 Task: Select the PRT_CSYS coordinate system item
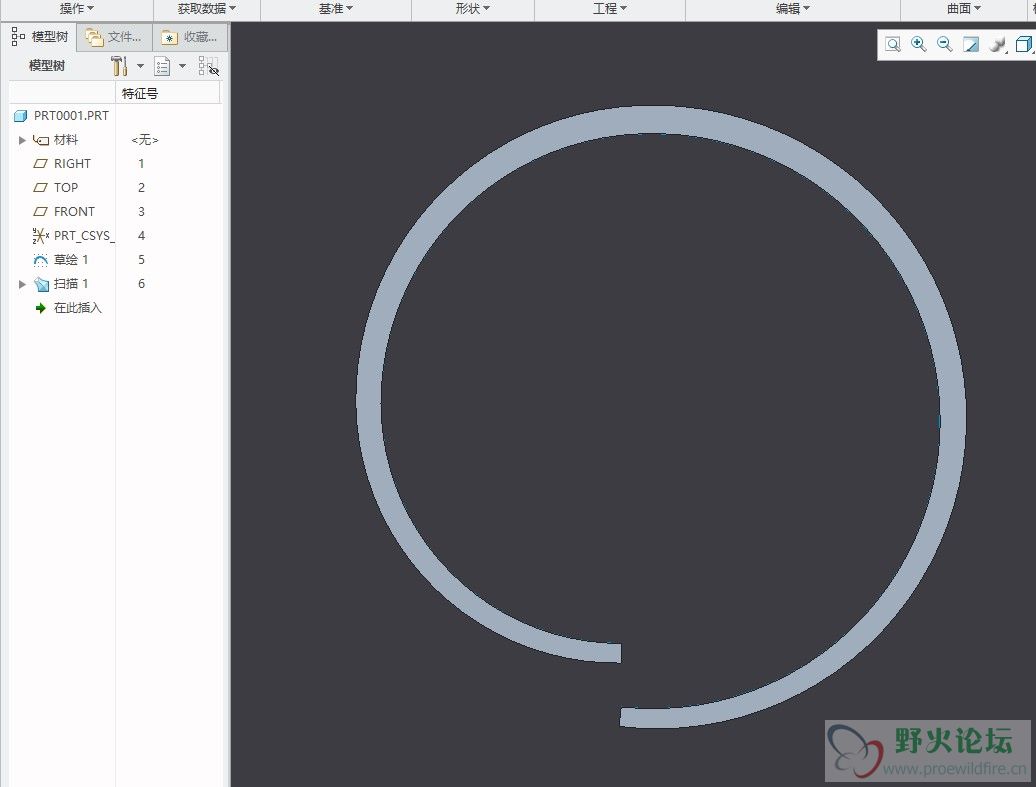(x=84, y=236)
